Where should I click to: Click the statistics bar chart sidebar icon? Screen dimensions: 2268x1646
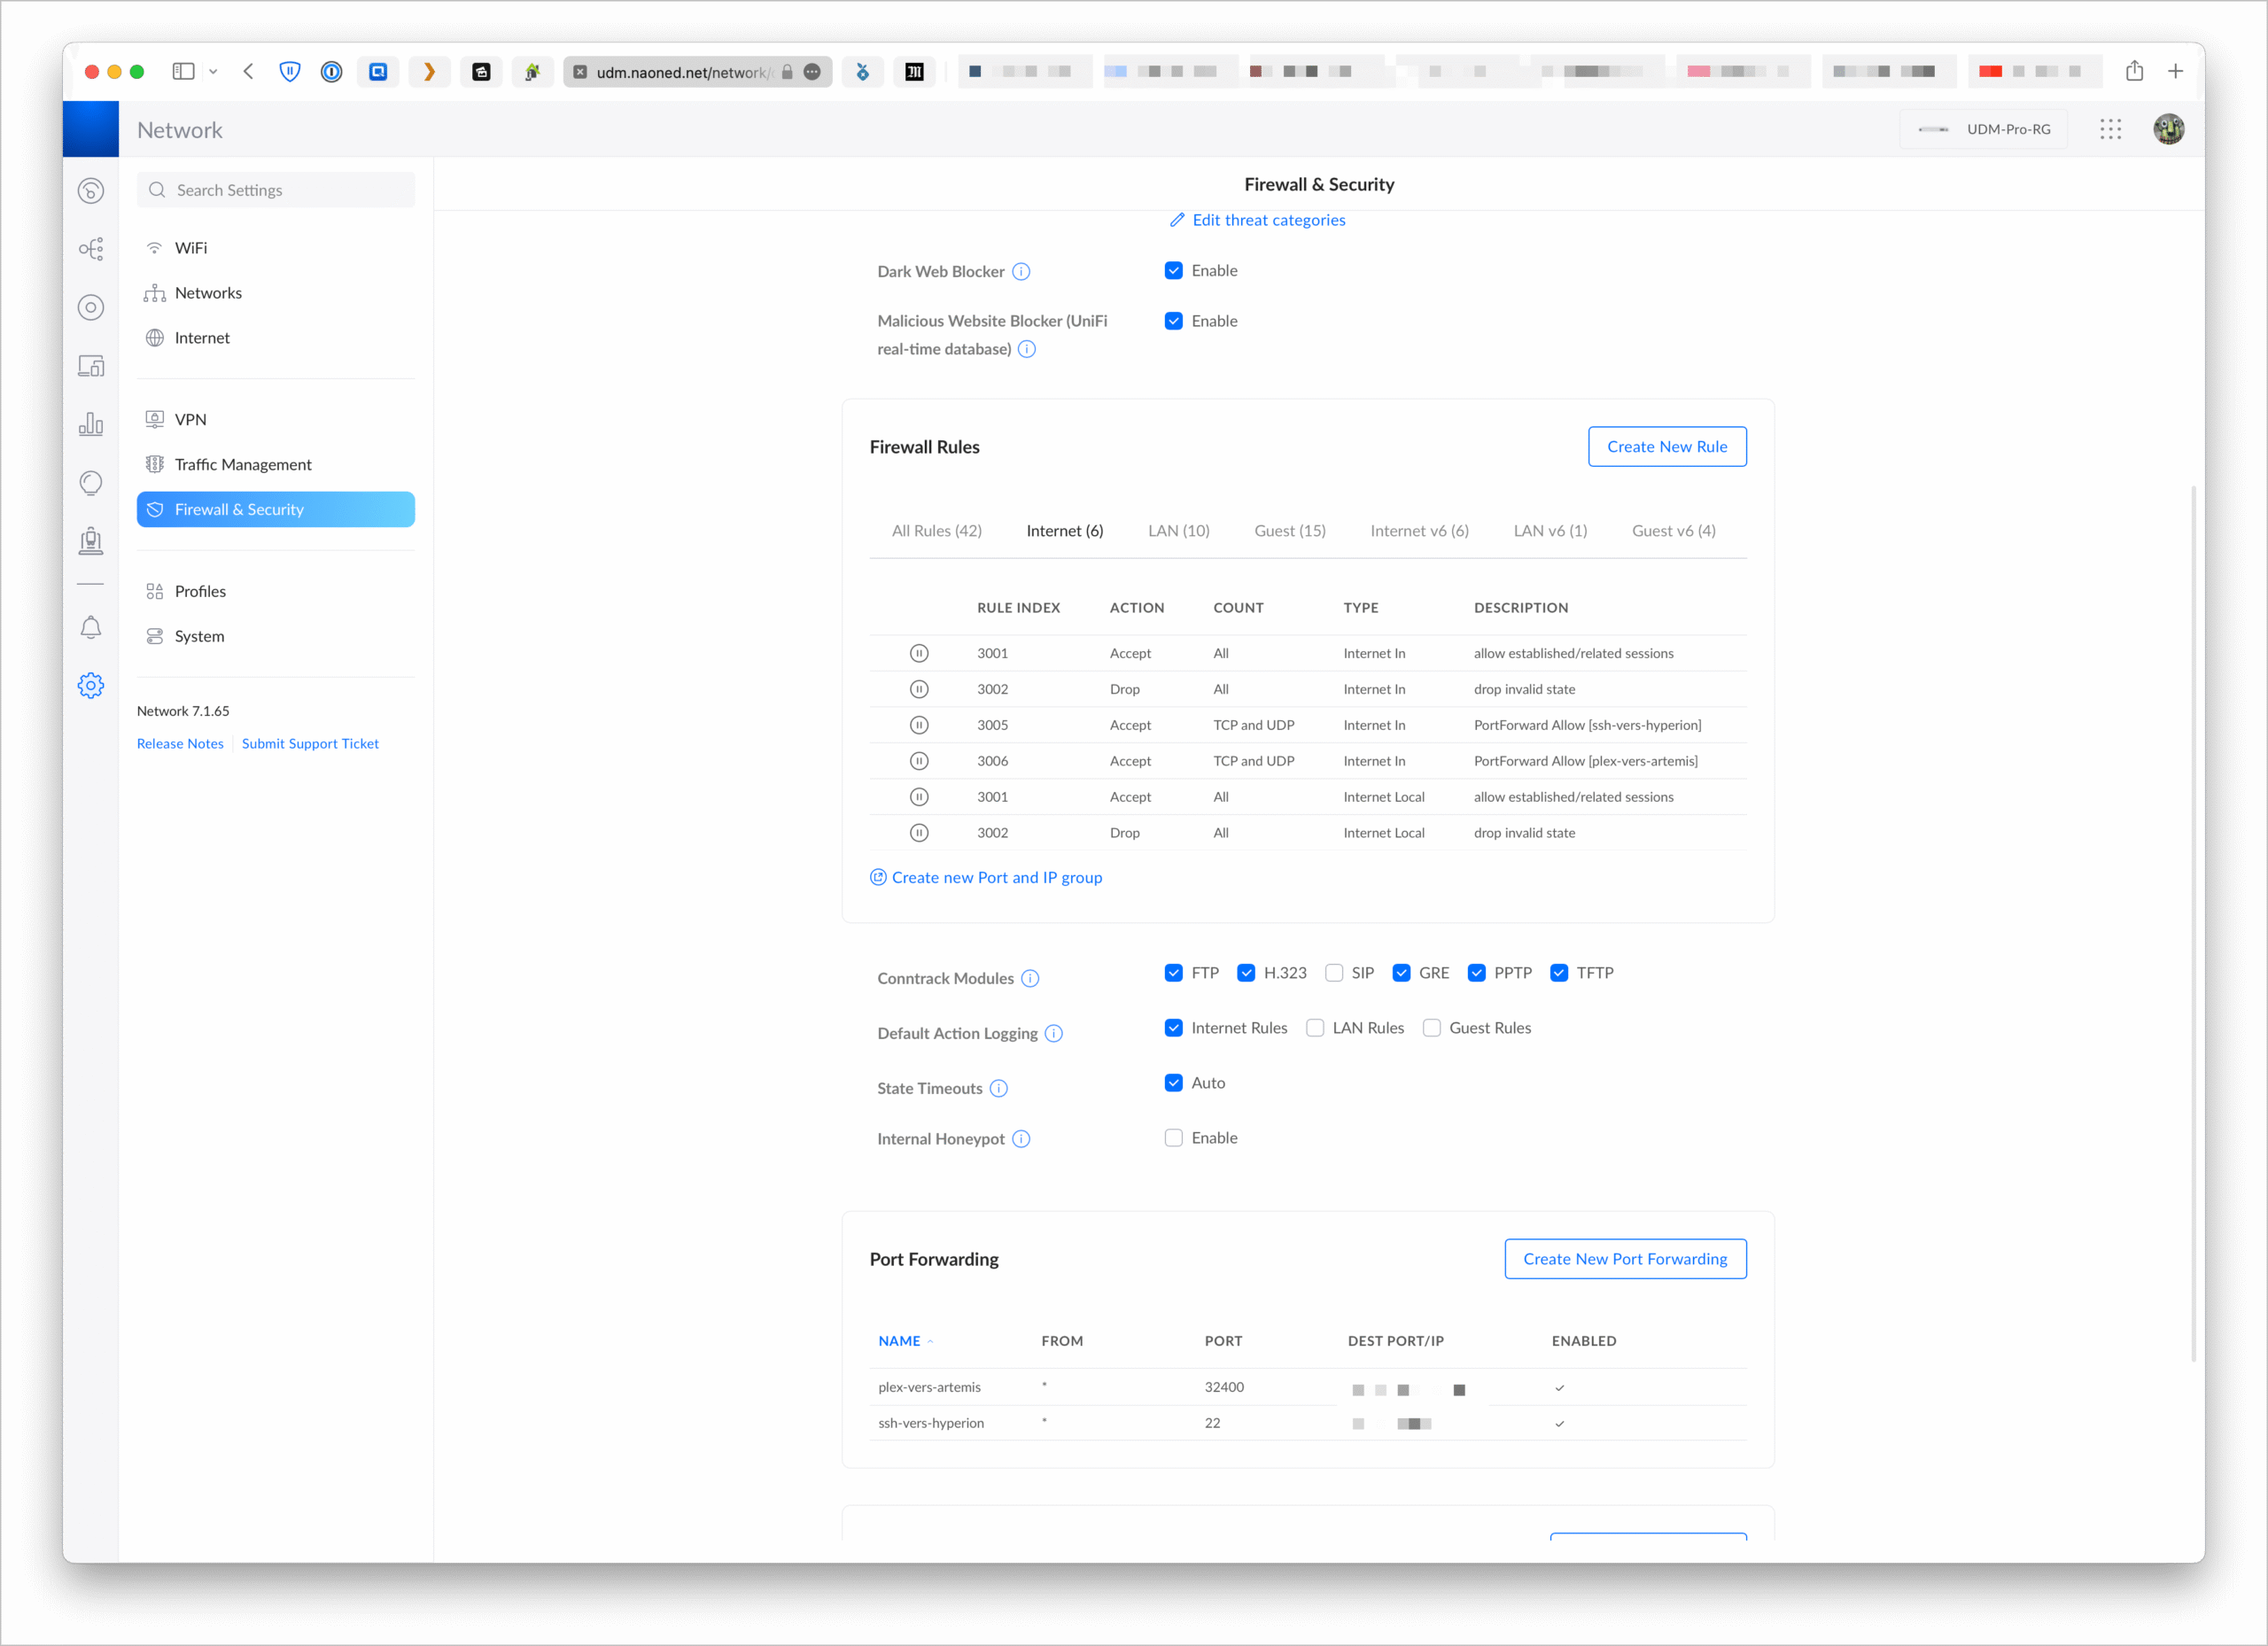(x=91, y=424)
